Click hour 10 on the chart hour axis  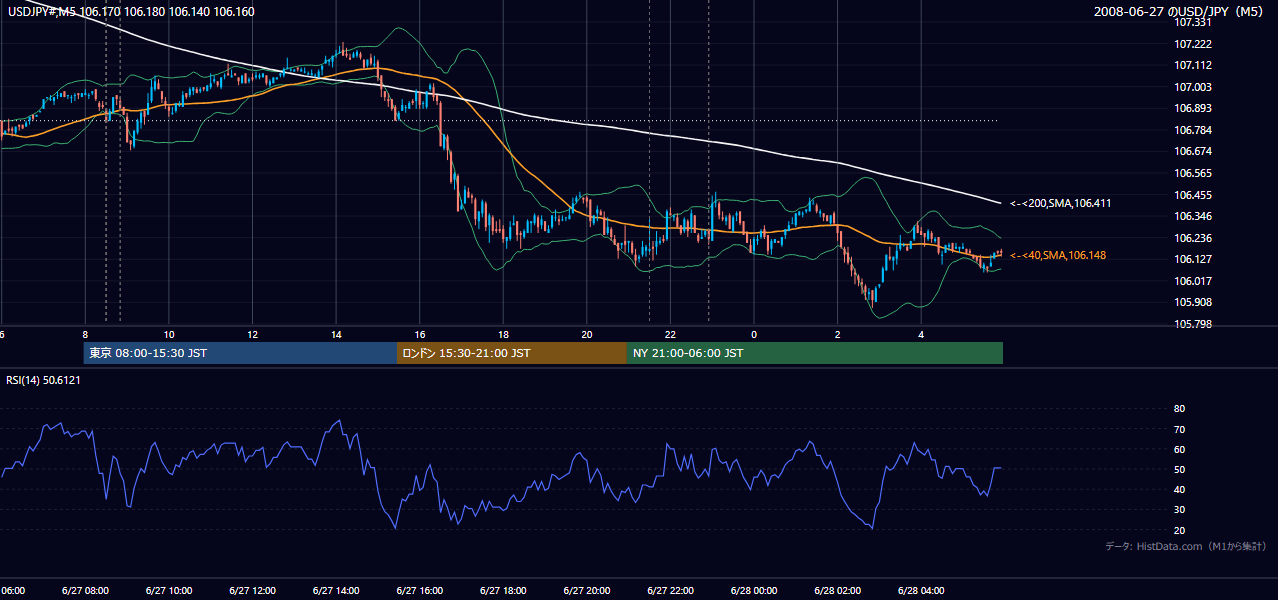(169, 334)
